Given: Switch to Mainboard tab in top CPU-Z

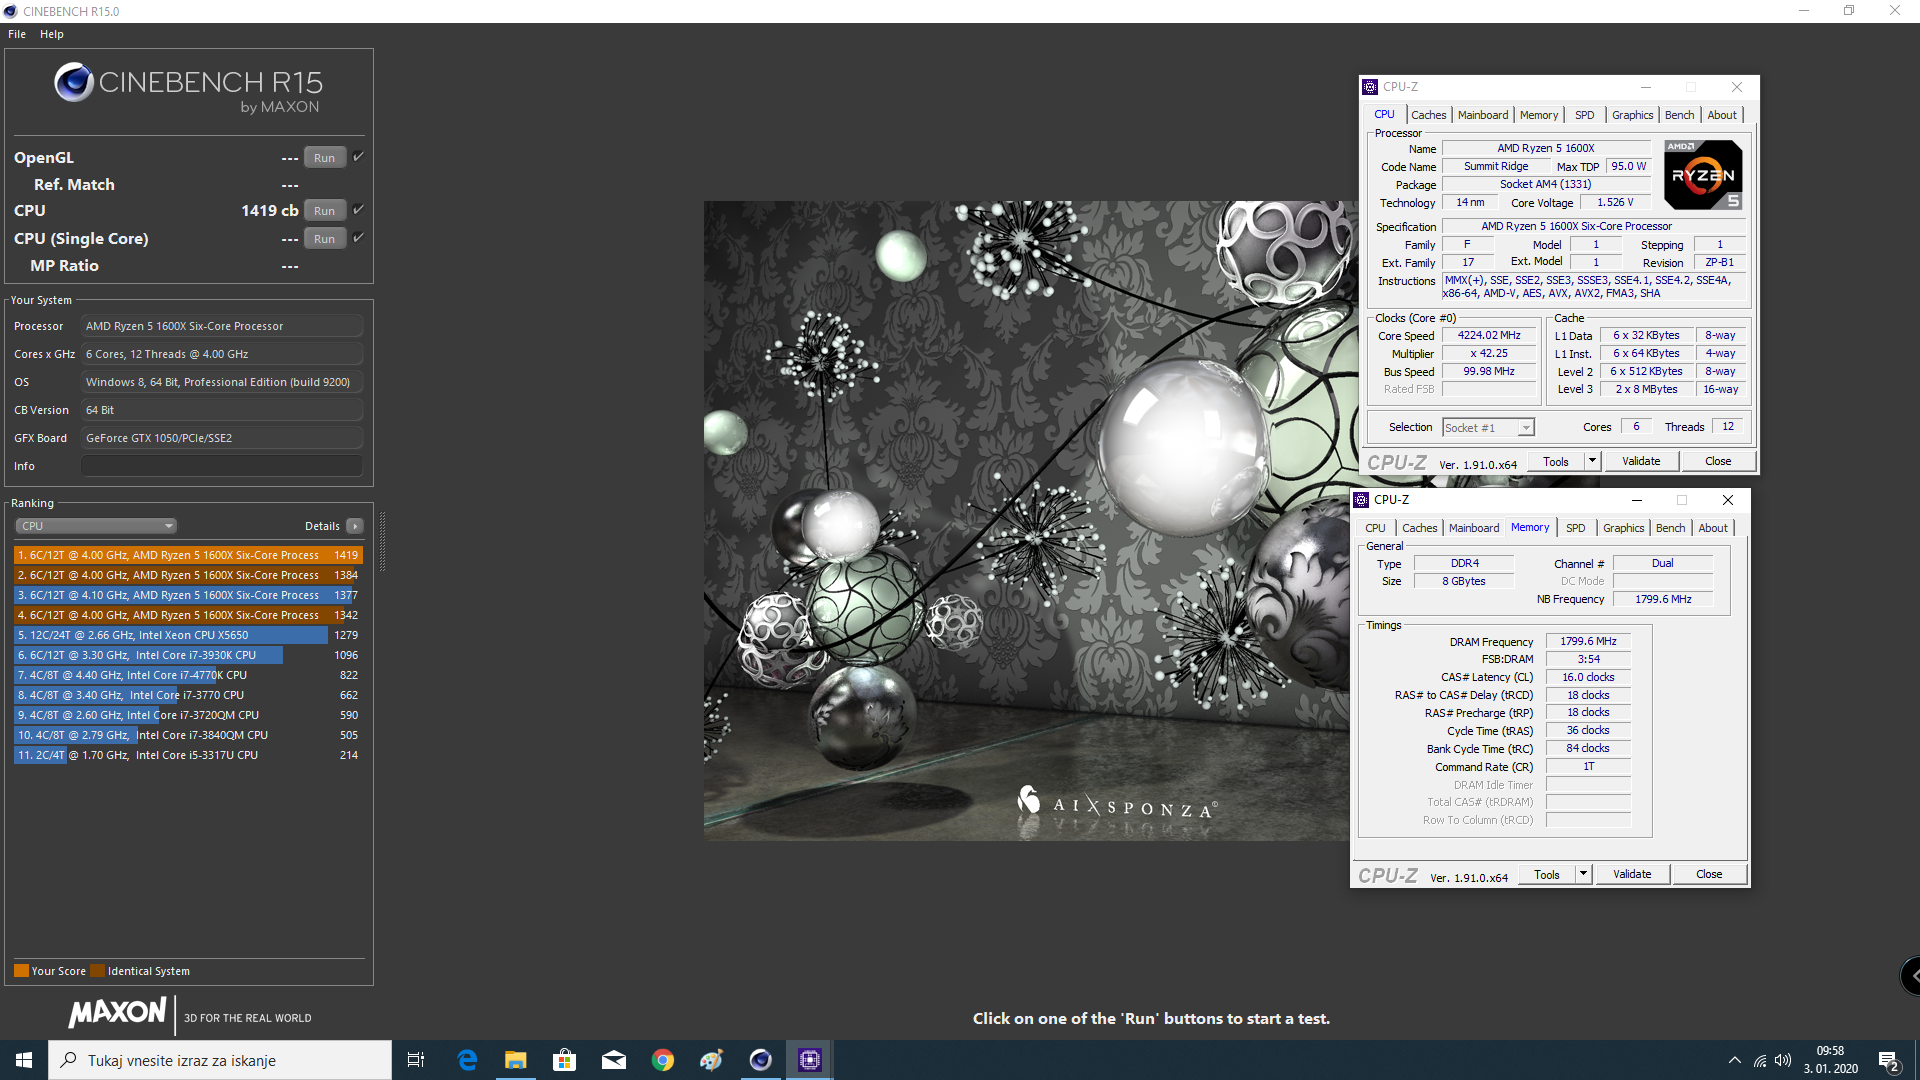Looking at the screenshot, I should [x=1483, y=115].
